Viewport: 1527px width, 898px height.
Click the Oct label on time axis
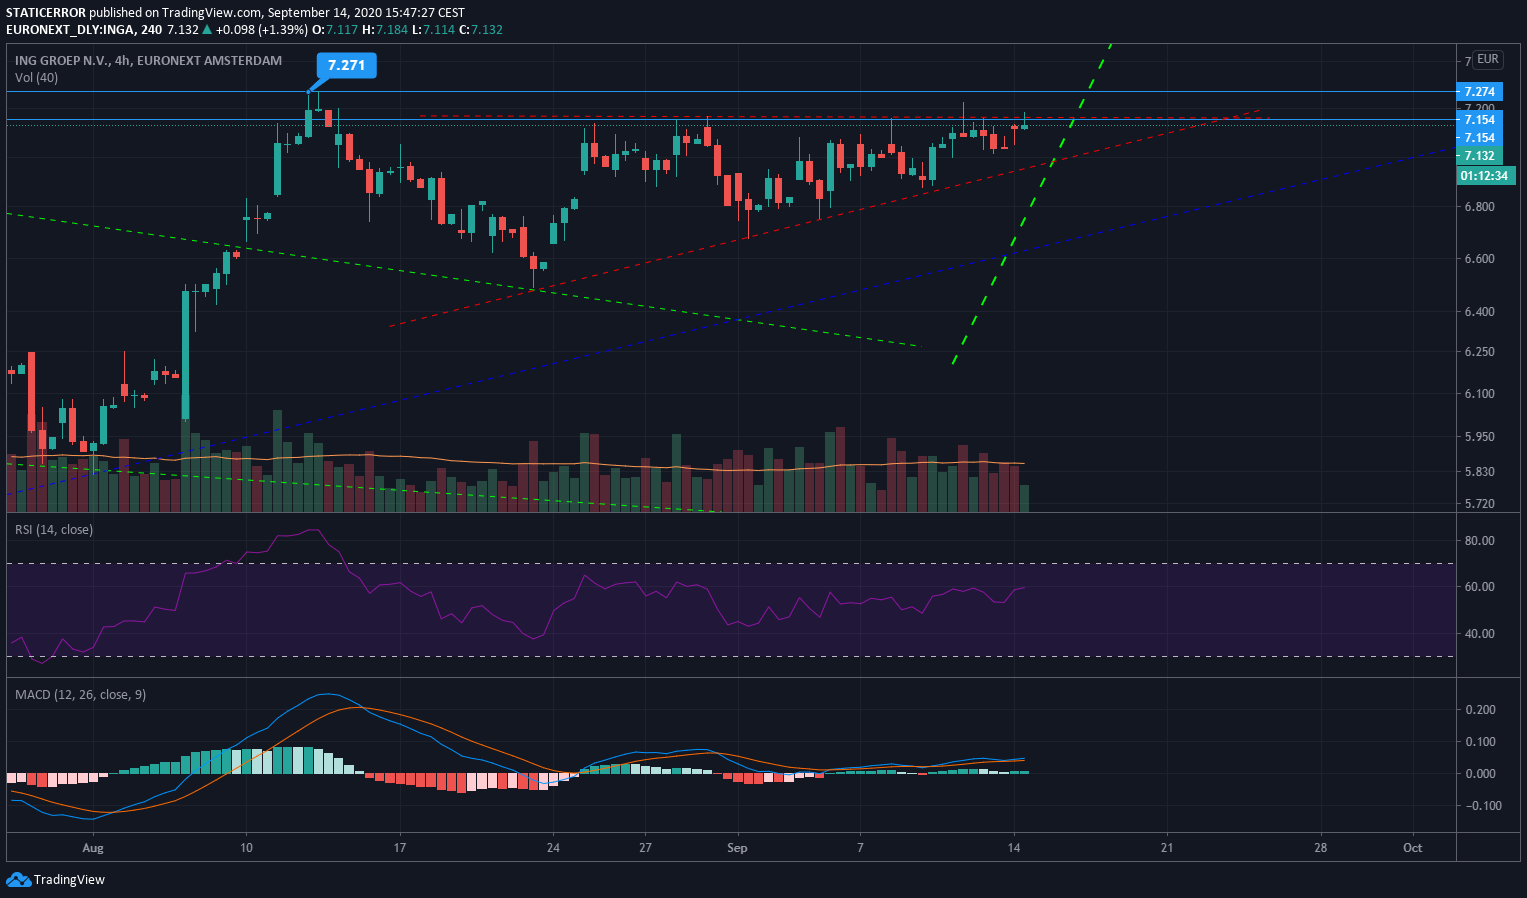tap(1412, 848)
